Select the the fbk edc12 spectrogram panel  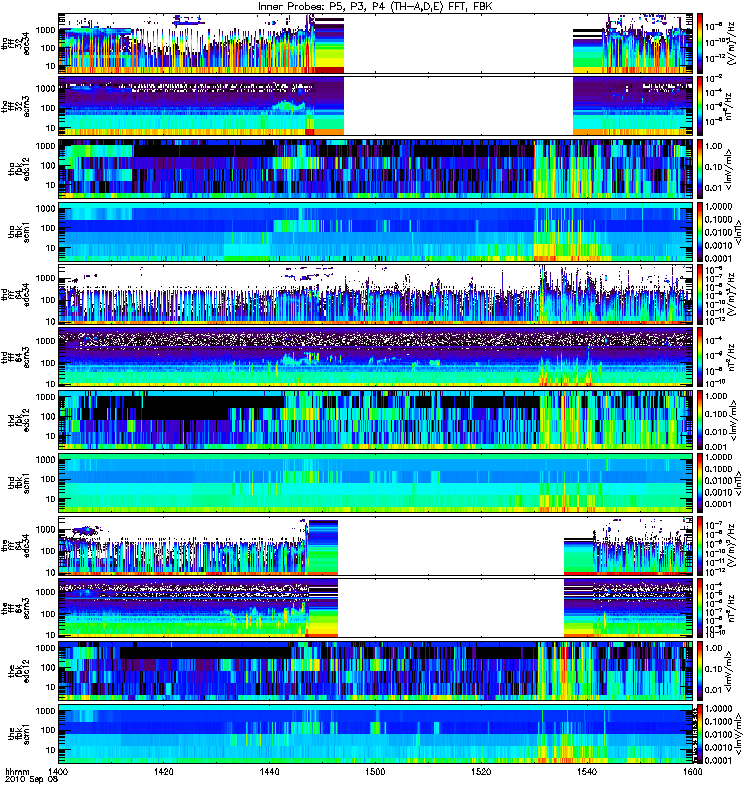pos(376,671)
